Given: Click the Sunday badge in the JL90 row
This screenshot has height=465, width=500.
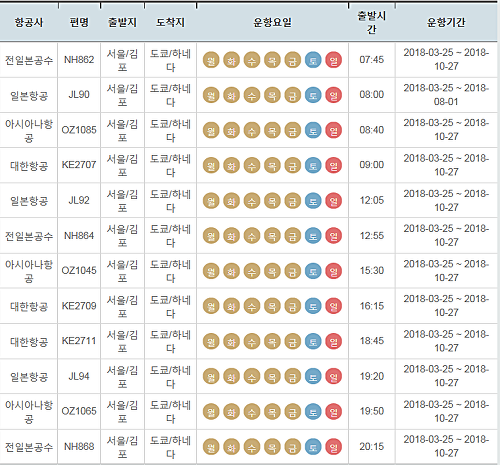Looking at the screenshot, I should [x=333, y=95].
